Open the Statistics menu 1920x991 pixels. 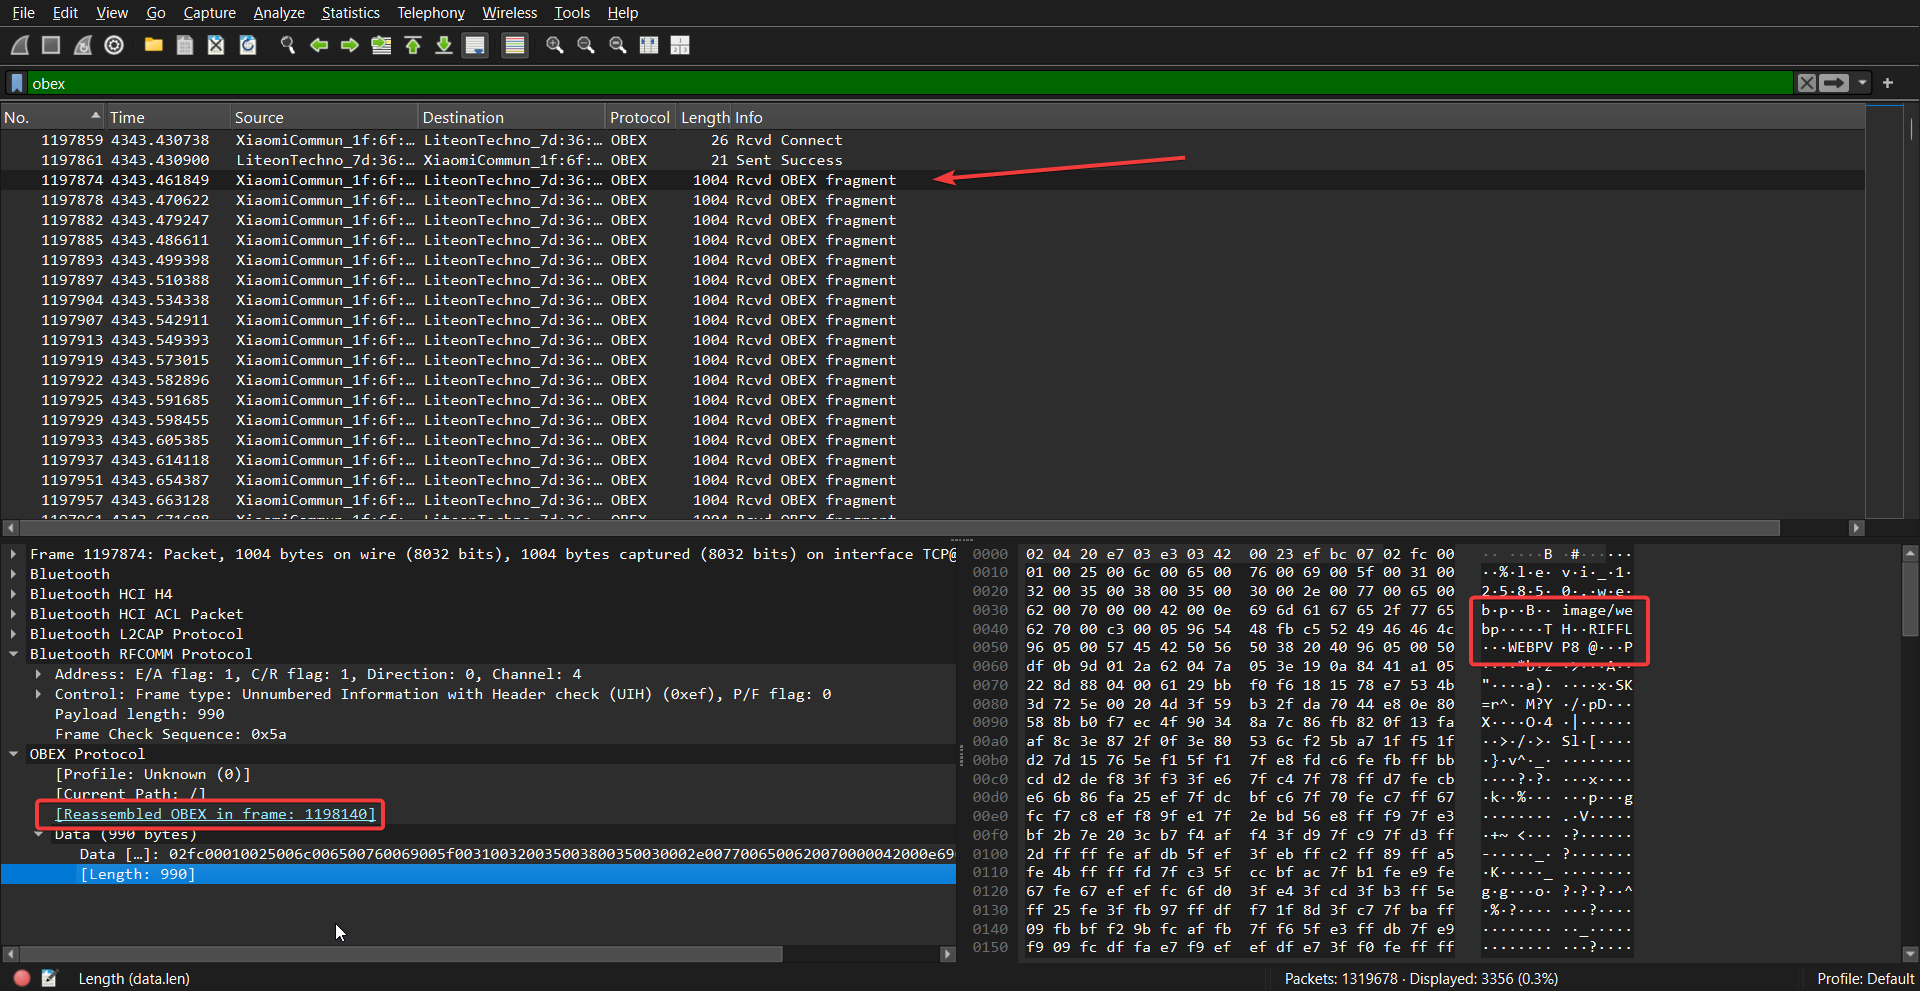coord(350,13)
